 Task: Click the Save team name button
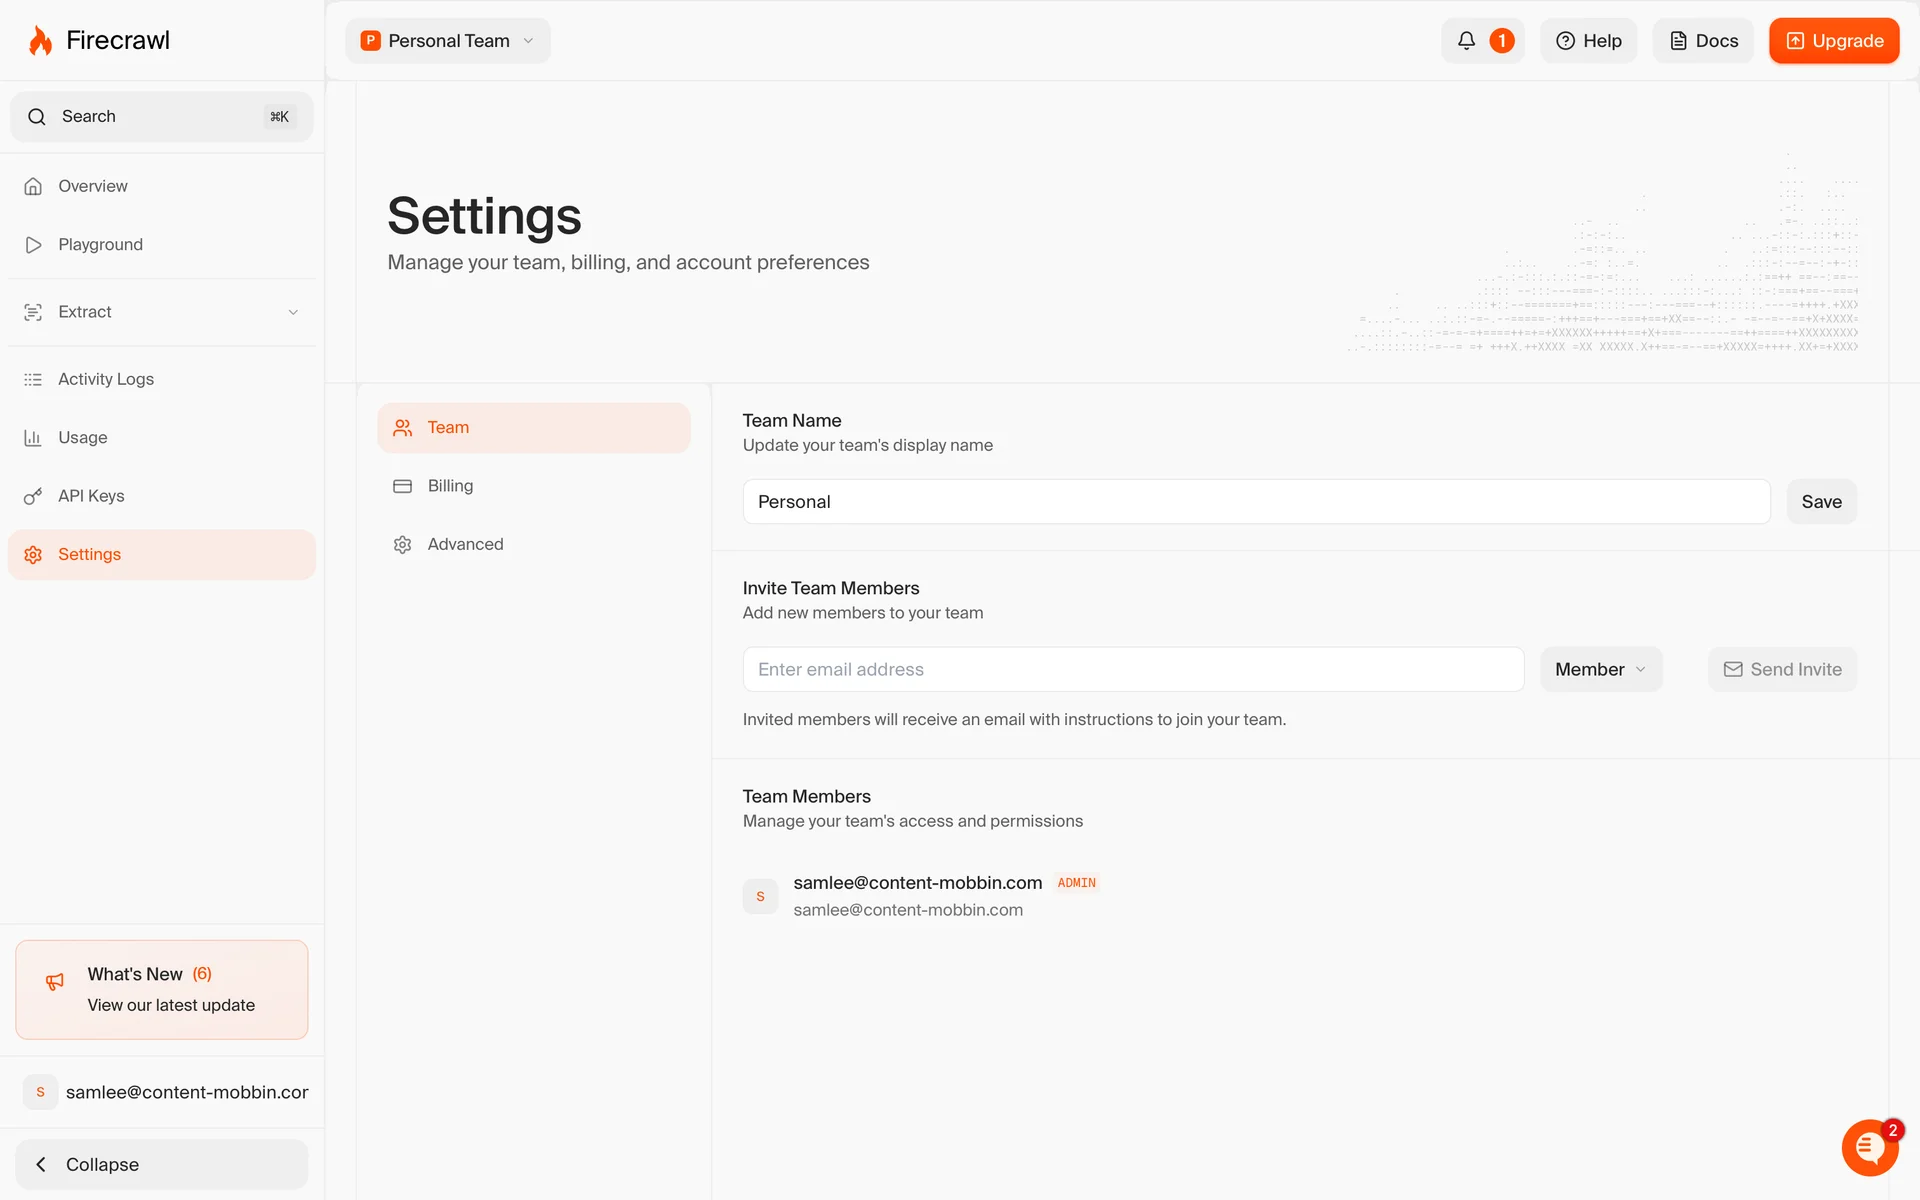click(x=1821, y=502)
